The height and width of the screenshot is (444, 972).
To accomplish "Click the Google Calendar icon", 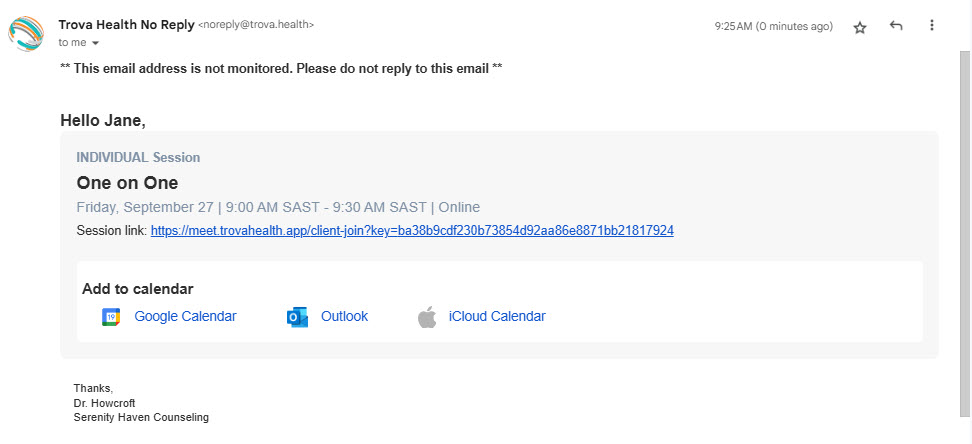I will pyautogui.click(x=110, y=317).
